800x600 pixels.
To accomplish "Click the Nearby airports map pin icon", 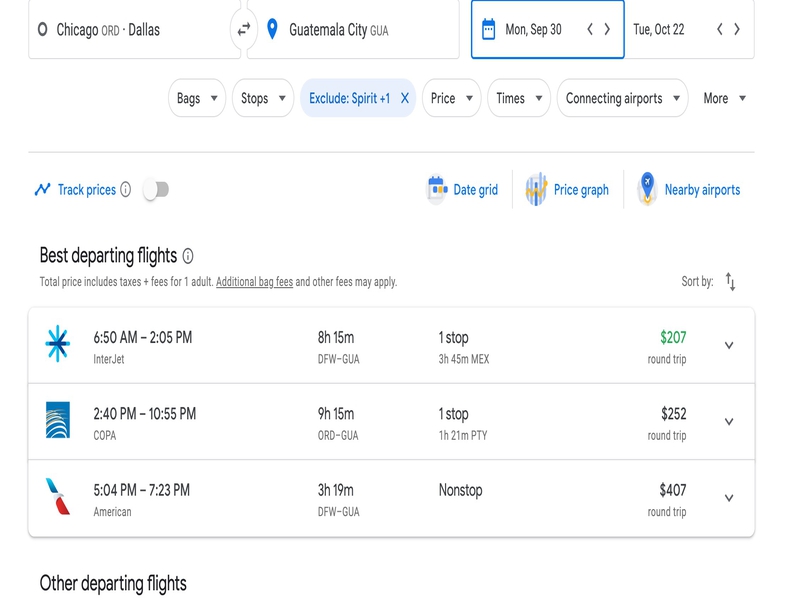I will pos(647,189).
